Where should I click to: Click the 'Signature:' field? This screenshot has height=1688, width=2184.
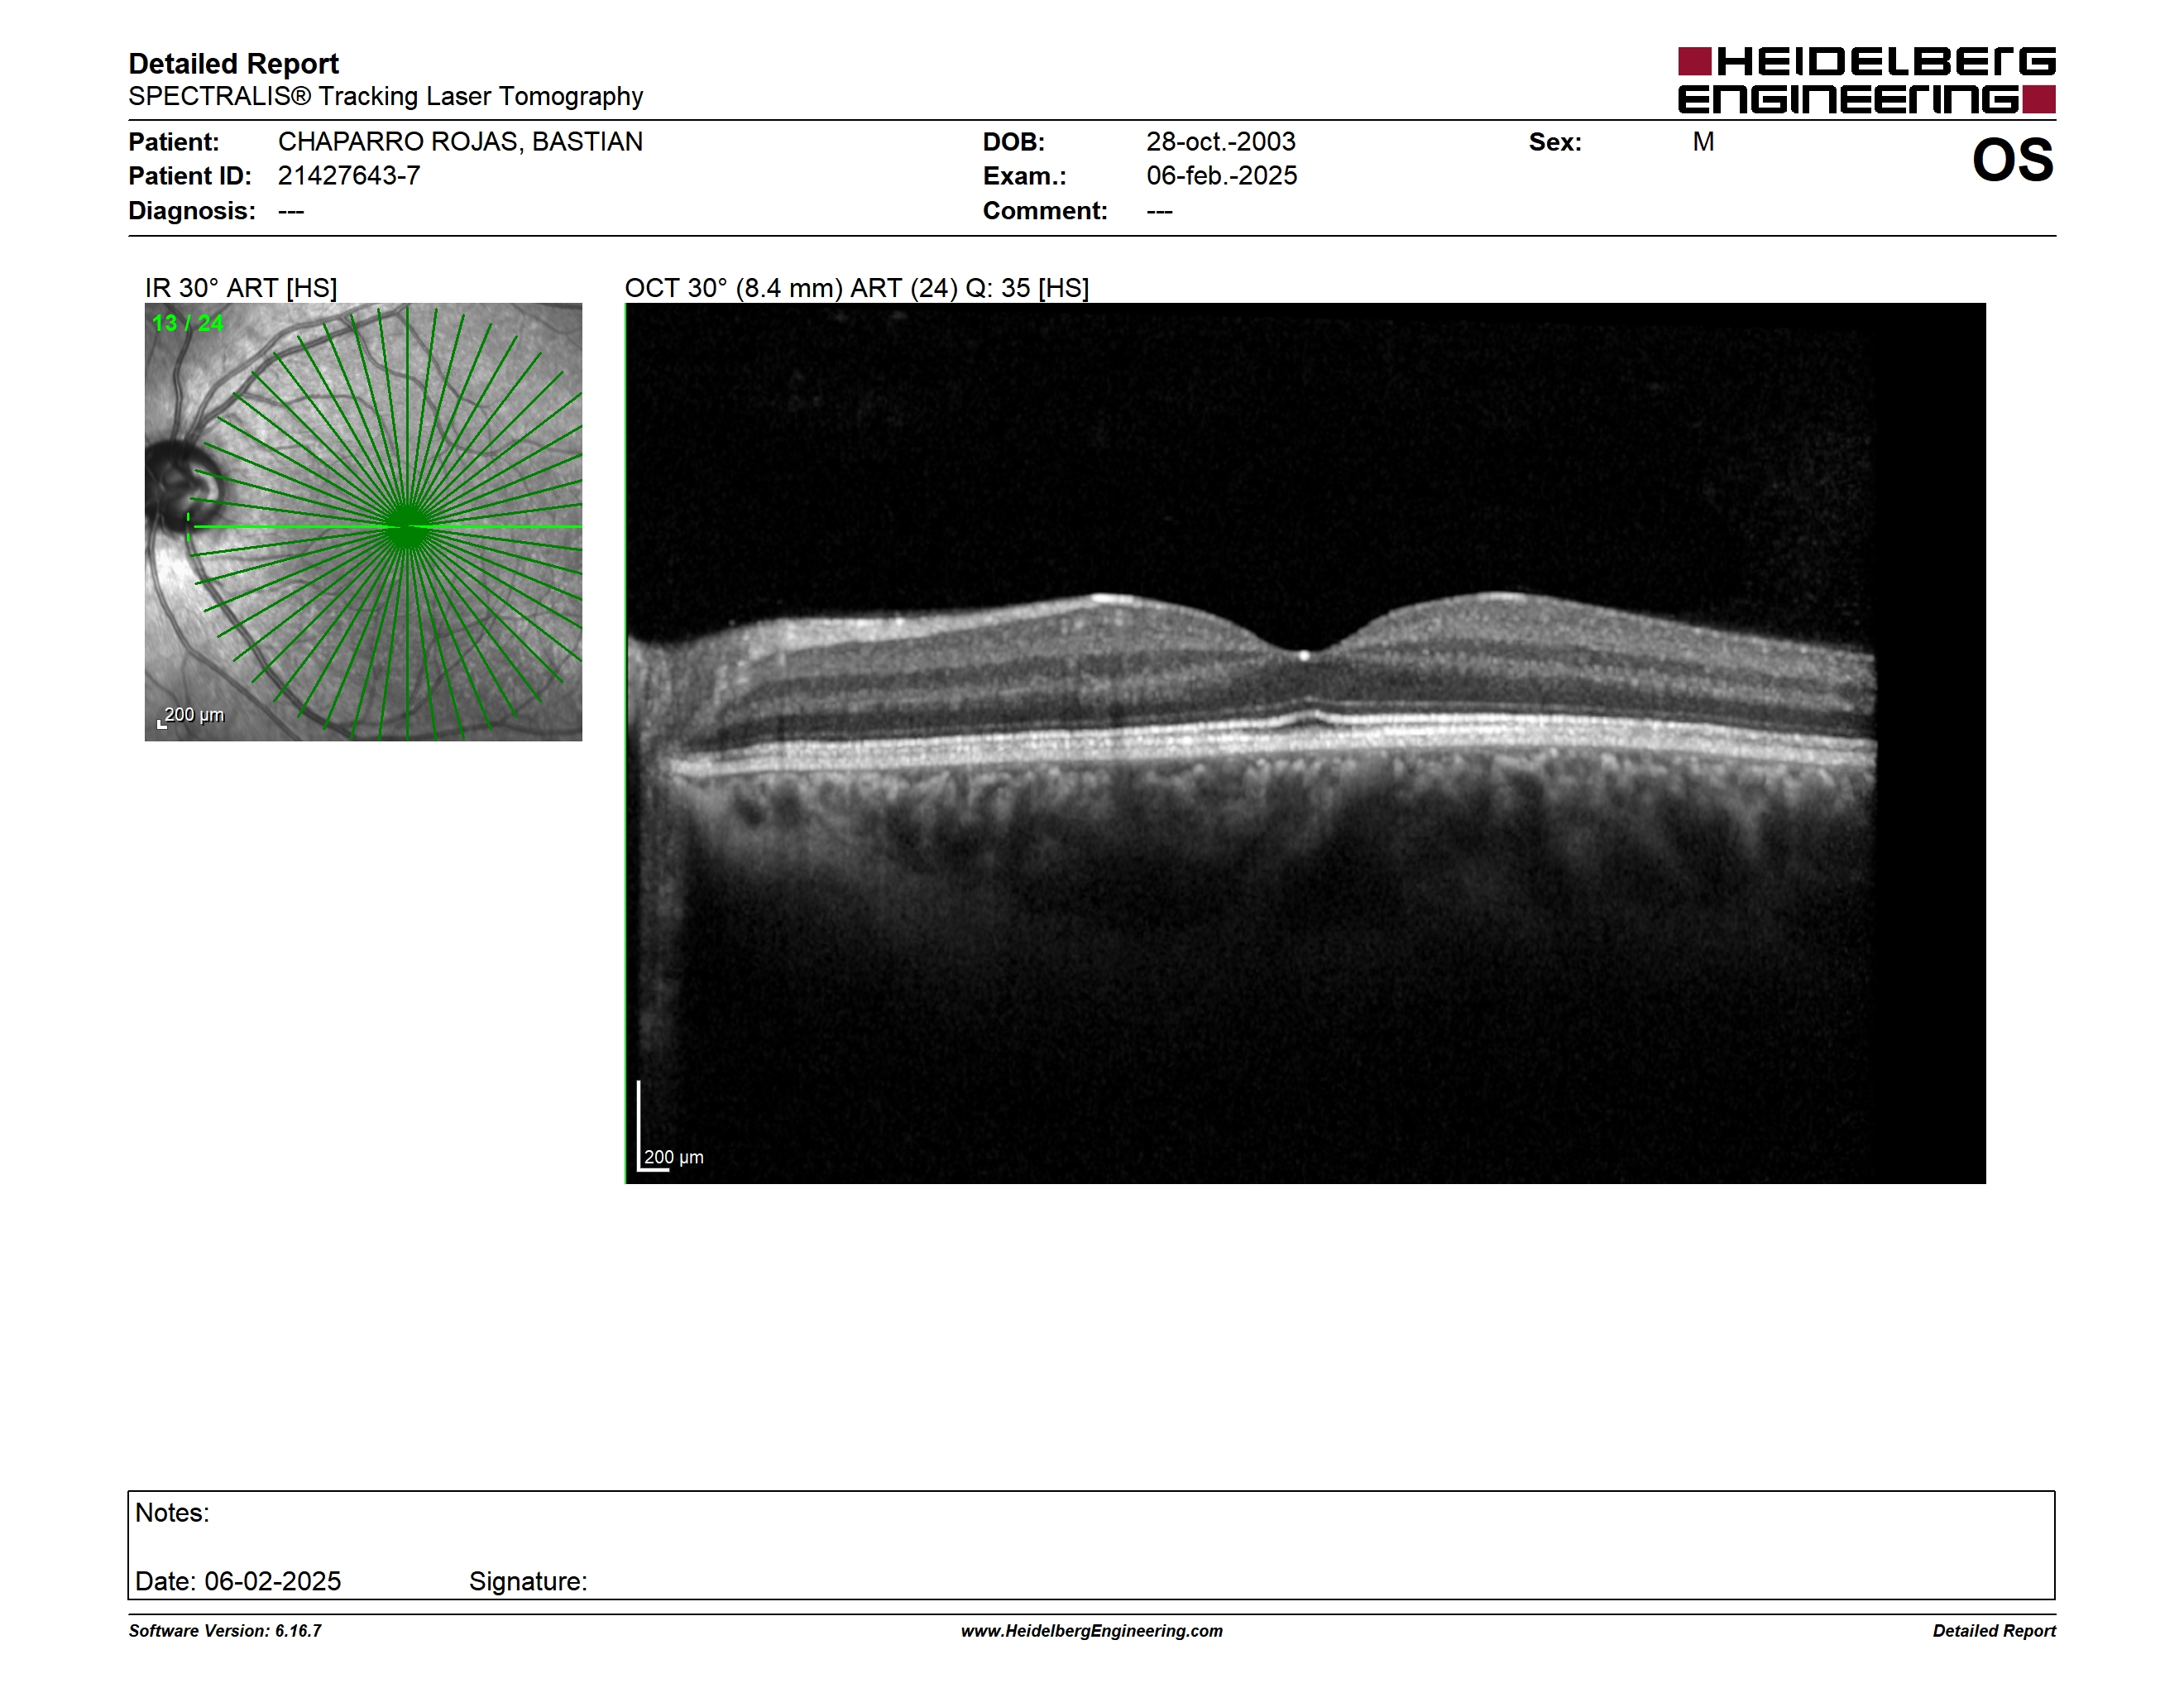528,1582
